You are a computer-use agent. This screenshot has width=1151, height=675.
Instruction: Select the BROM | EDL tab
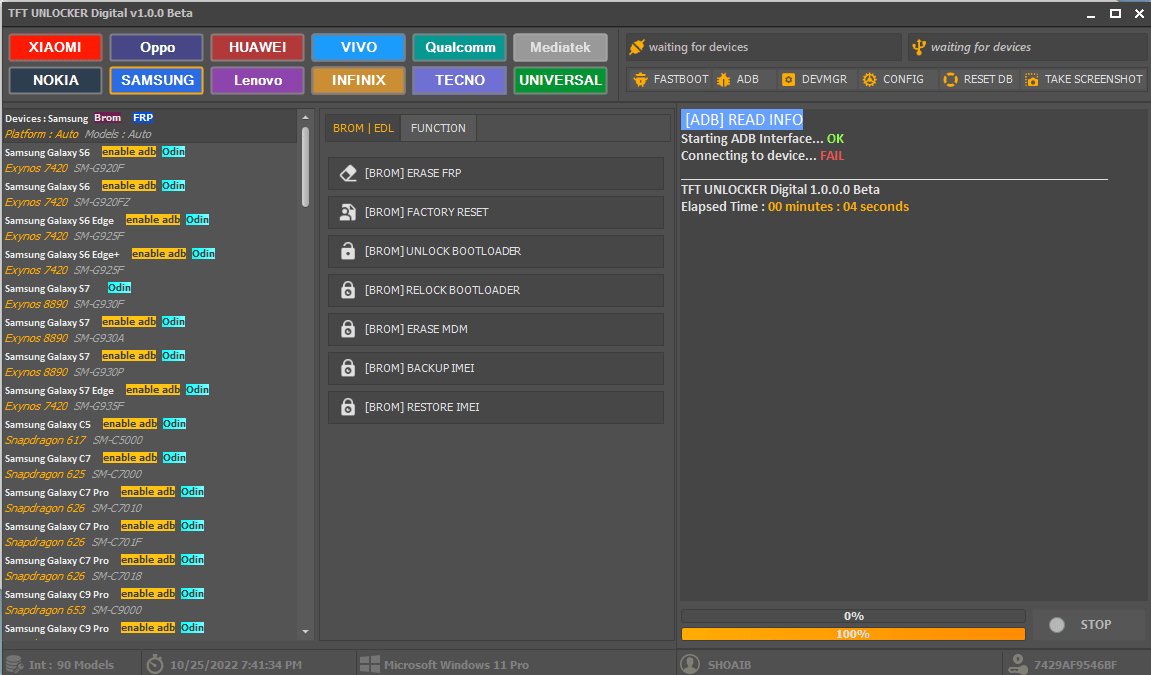362,127
